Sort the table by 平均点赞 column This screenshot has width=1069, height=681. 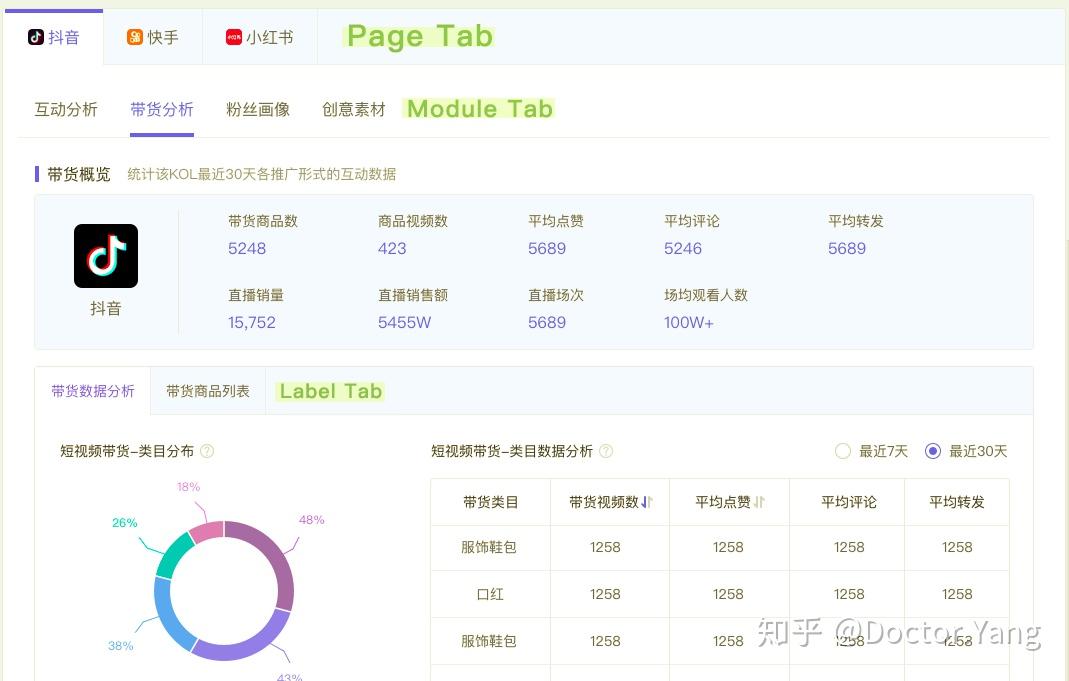(x=760, y=502)
